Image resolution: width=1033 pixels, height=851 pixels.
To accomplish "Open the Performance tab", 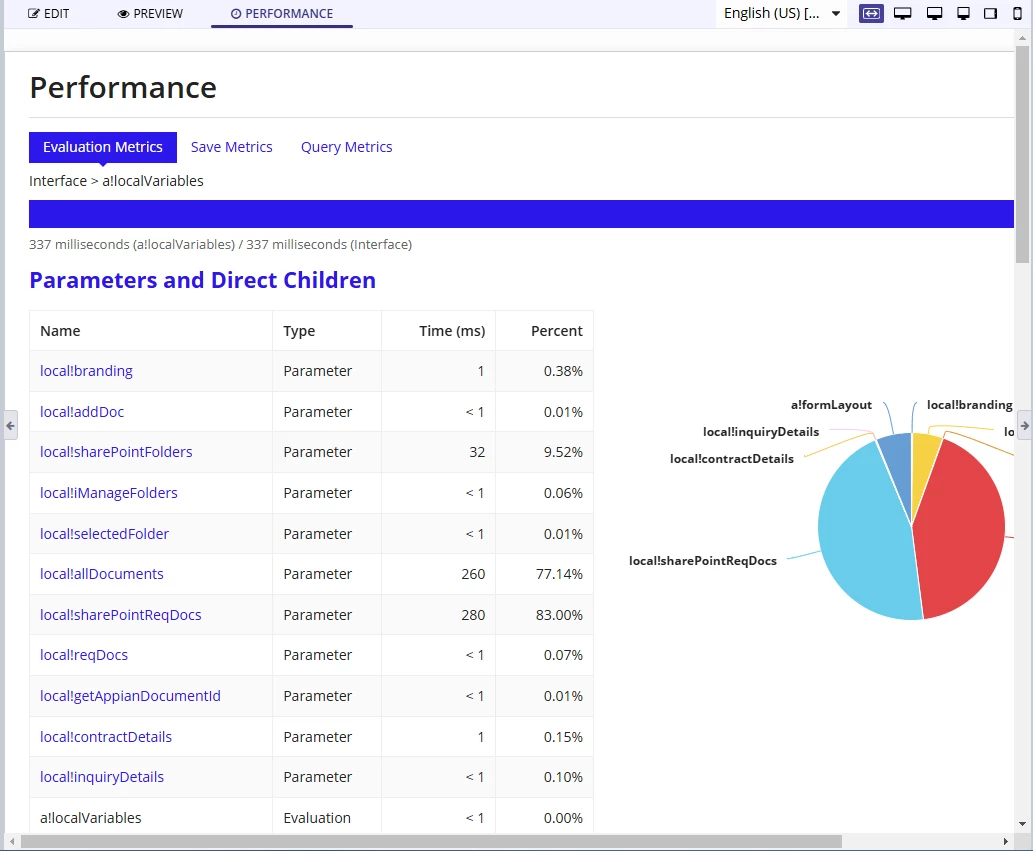I will (x=282, y=13).
